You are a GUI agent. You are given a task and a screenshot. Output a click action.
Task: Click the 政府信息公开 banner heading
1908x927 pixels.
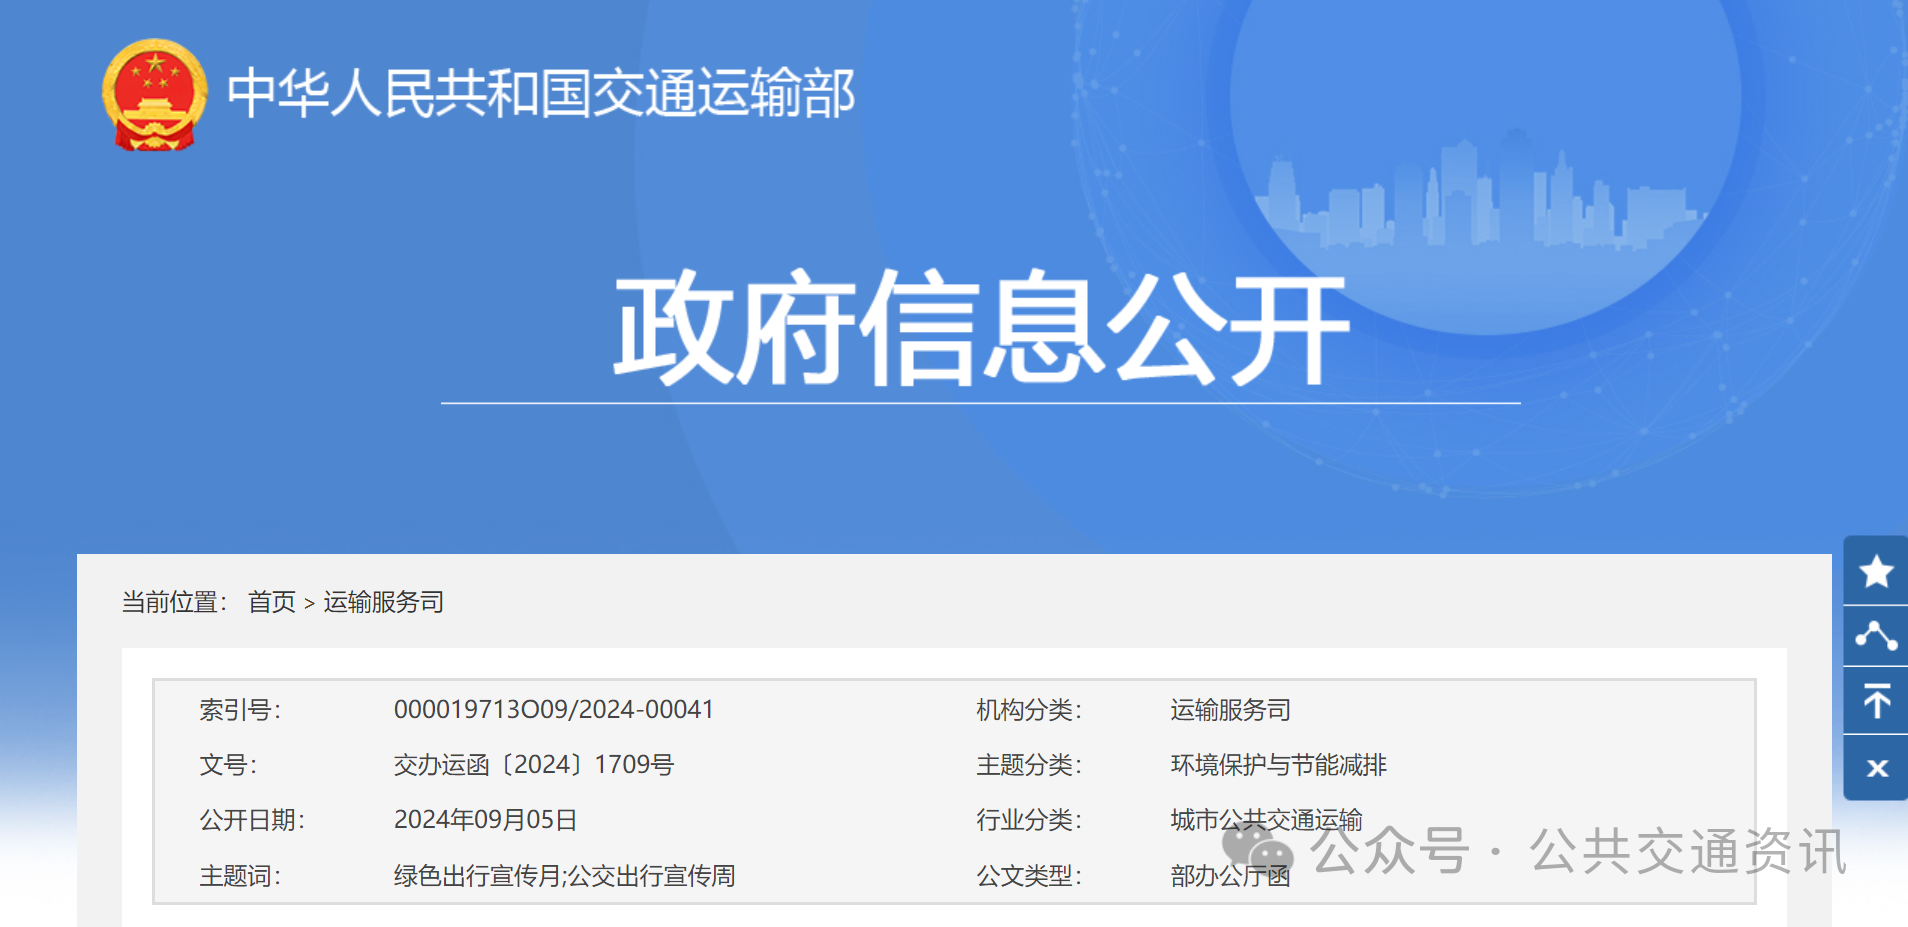[980, 328]
